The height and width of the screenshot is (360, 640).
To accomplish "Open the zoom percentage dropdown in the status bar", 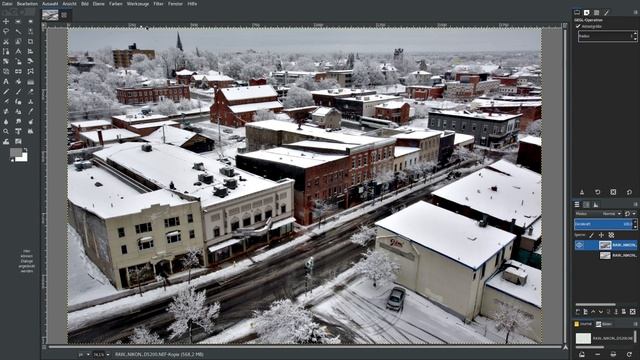I will pos(108,355).
